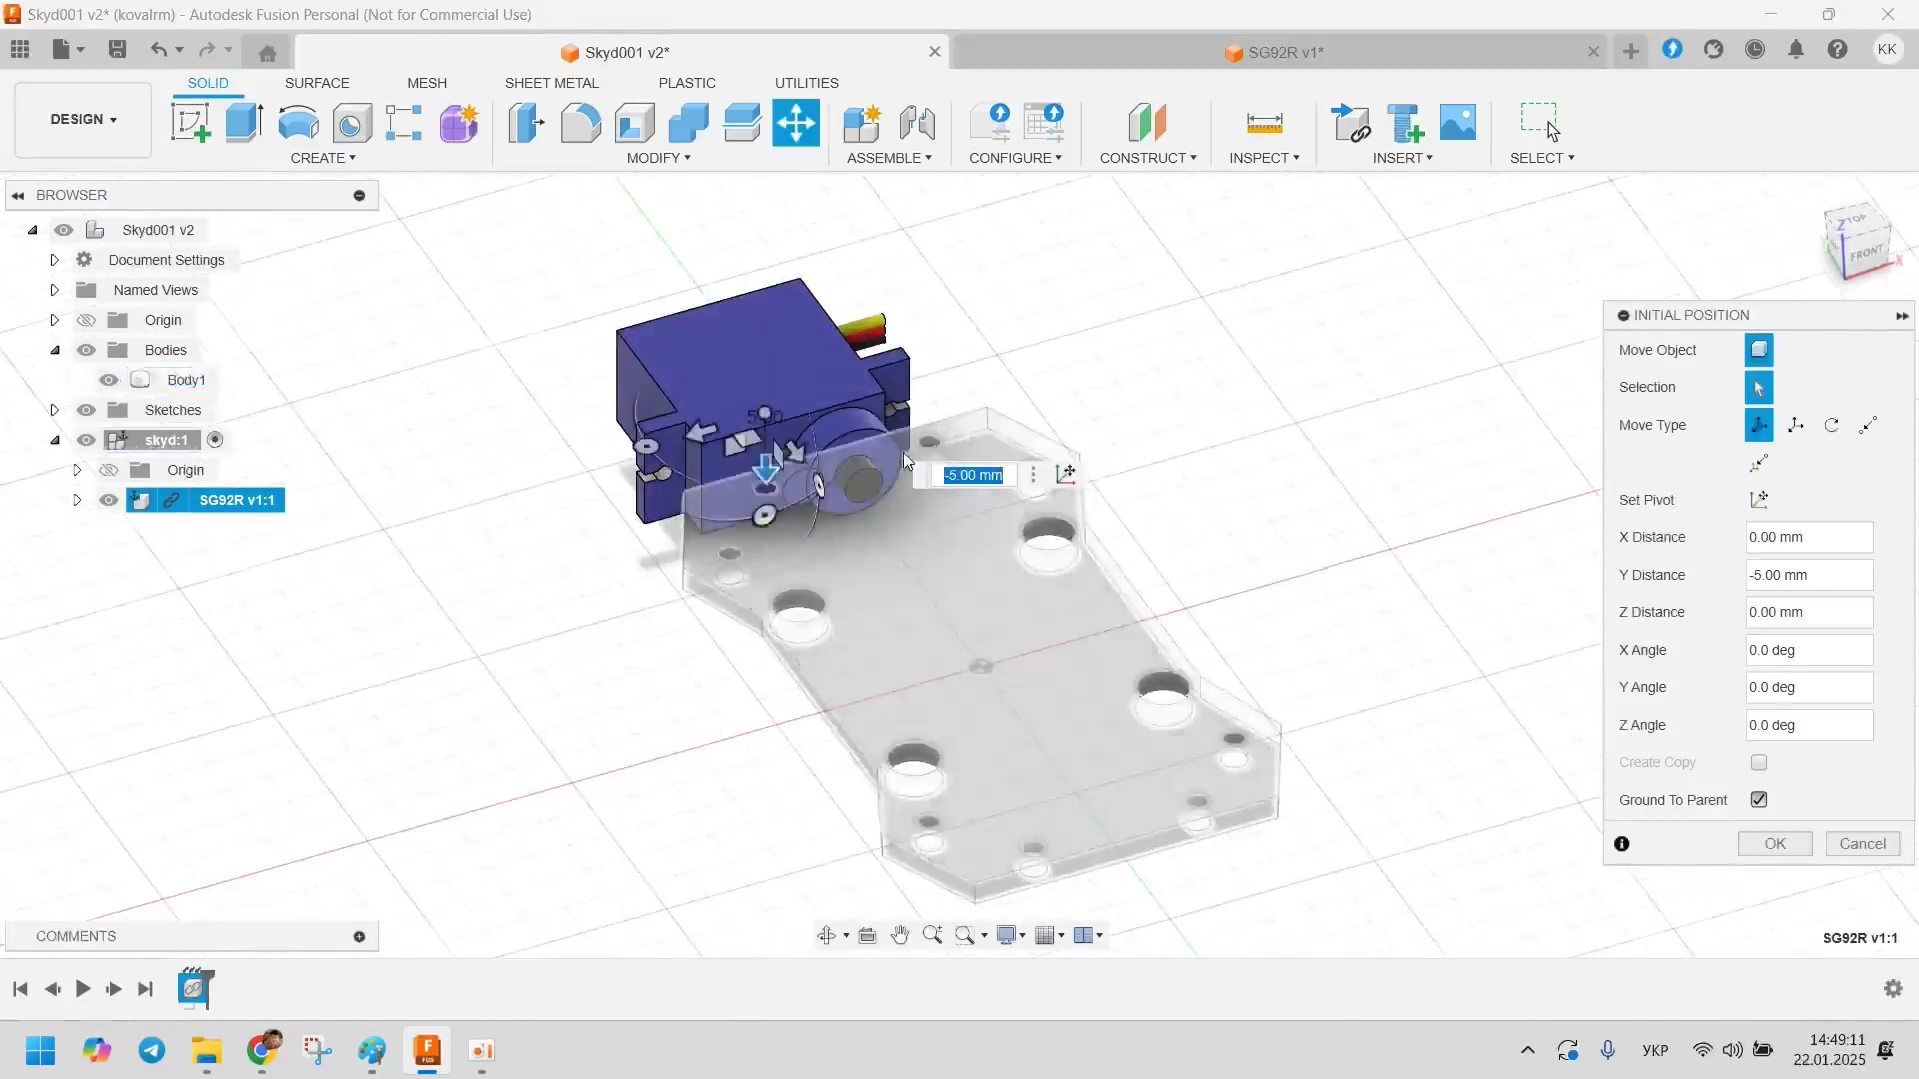Select the Create Sketch tool

(191, 123)
